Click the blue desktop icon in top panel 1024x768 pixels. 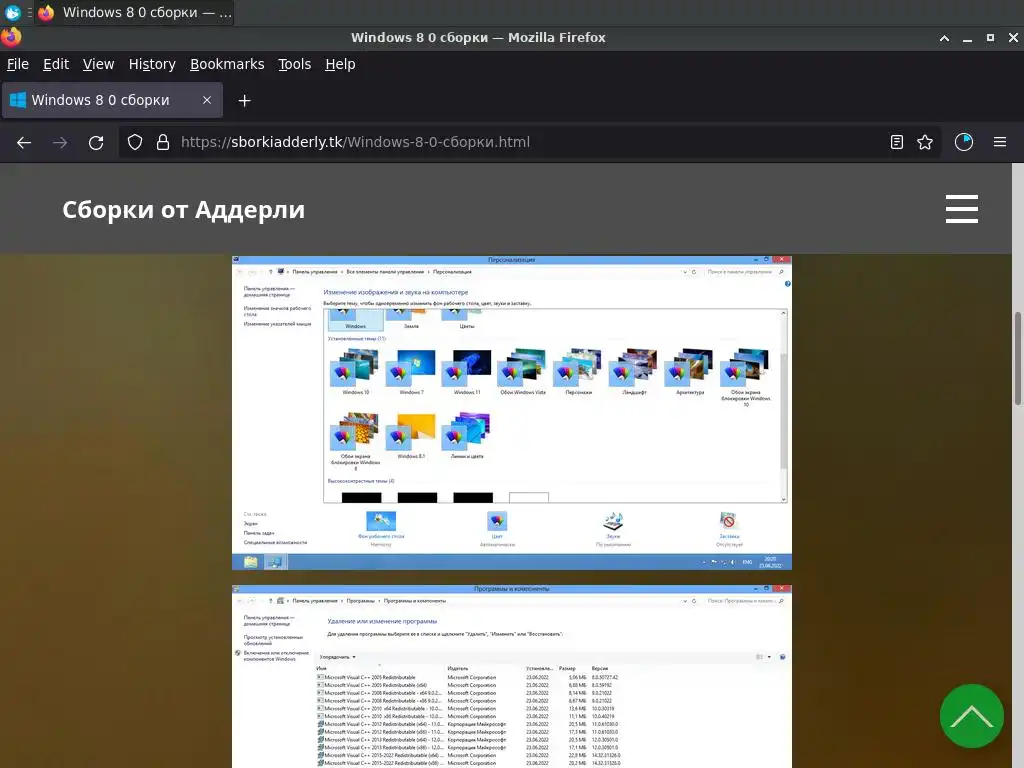coord(12,12)
